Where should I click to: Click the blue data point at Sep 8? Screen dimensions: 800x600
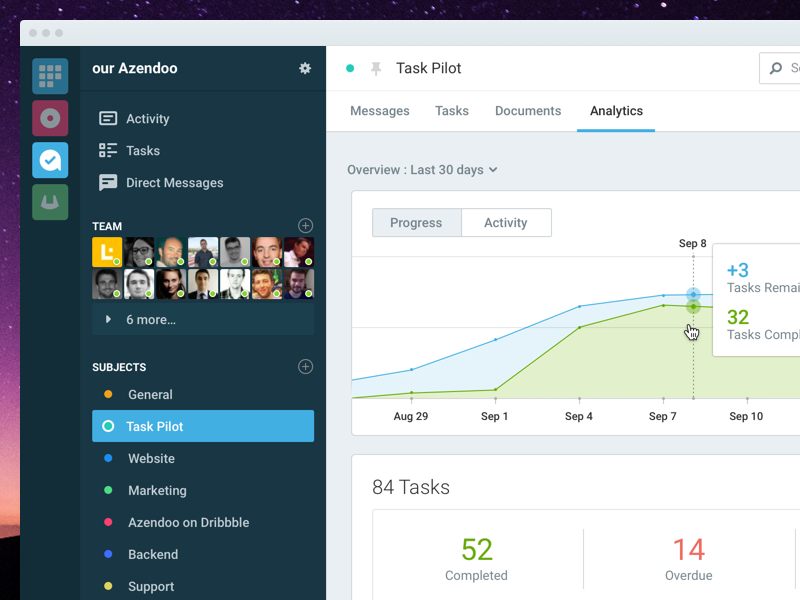(693, 294)
